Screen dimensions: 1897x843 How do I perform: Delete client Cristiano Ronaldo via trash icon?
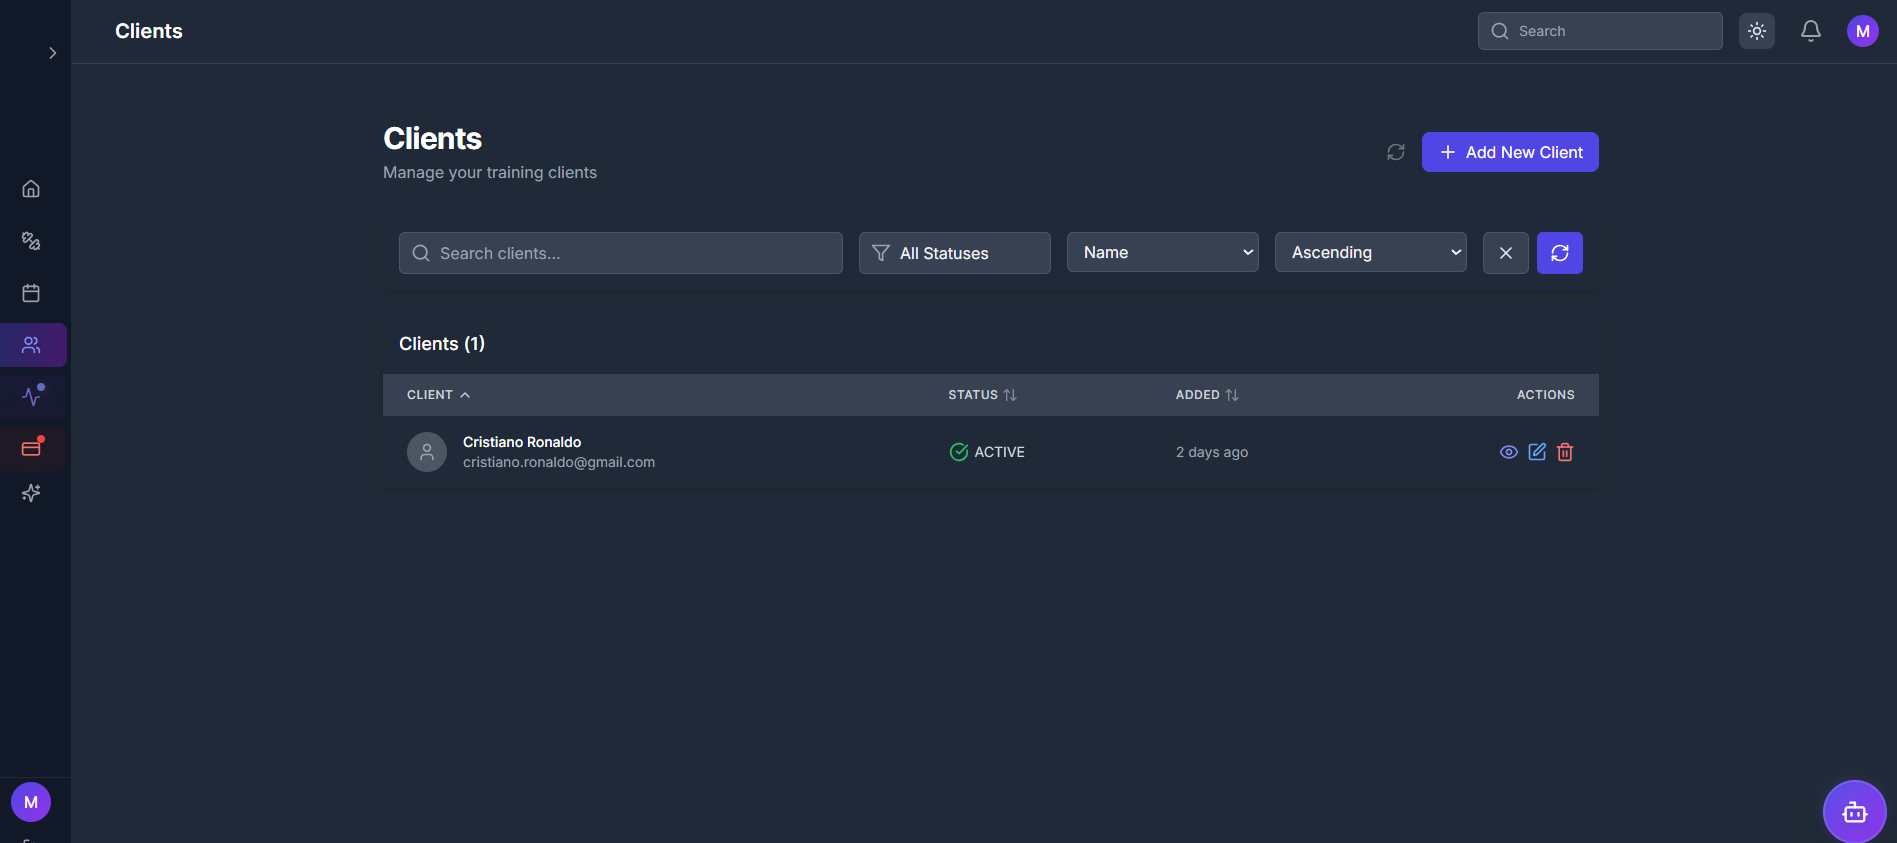click(x=1565, y=452)
